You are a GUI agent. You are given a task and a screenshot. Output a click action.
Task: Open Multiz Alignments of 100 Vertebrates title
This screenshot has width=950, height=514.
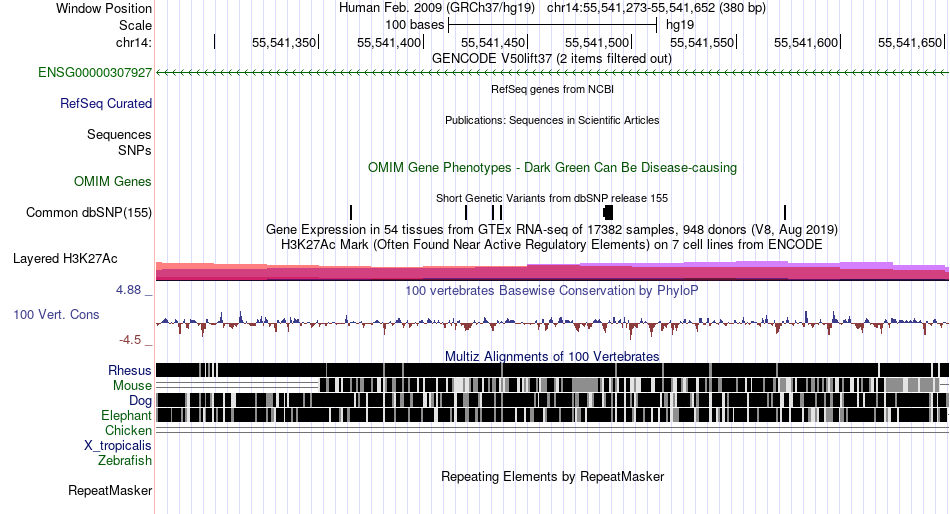click(x=552, y=356)
